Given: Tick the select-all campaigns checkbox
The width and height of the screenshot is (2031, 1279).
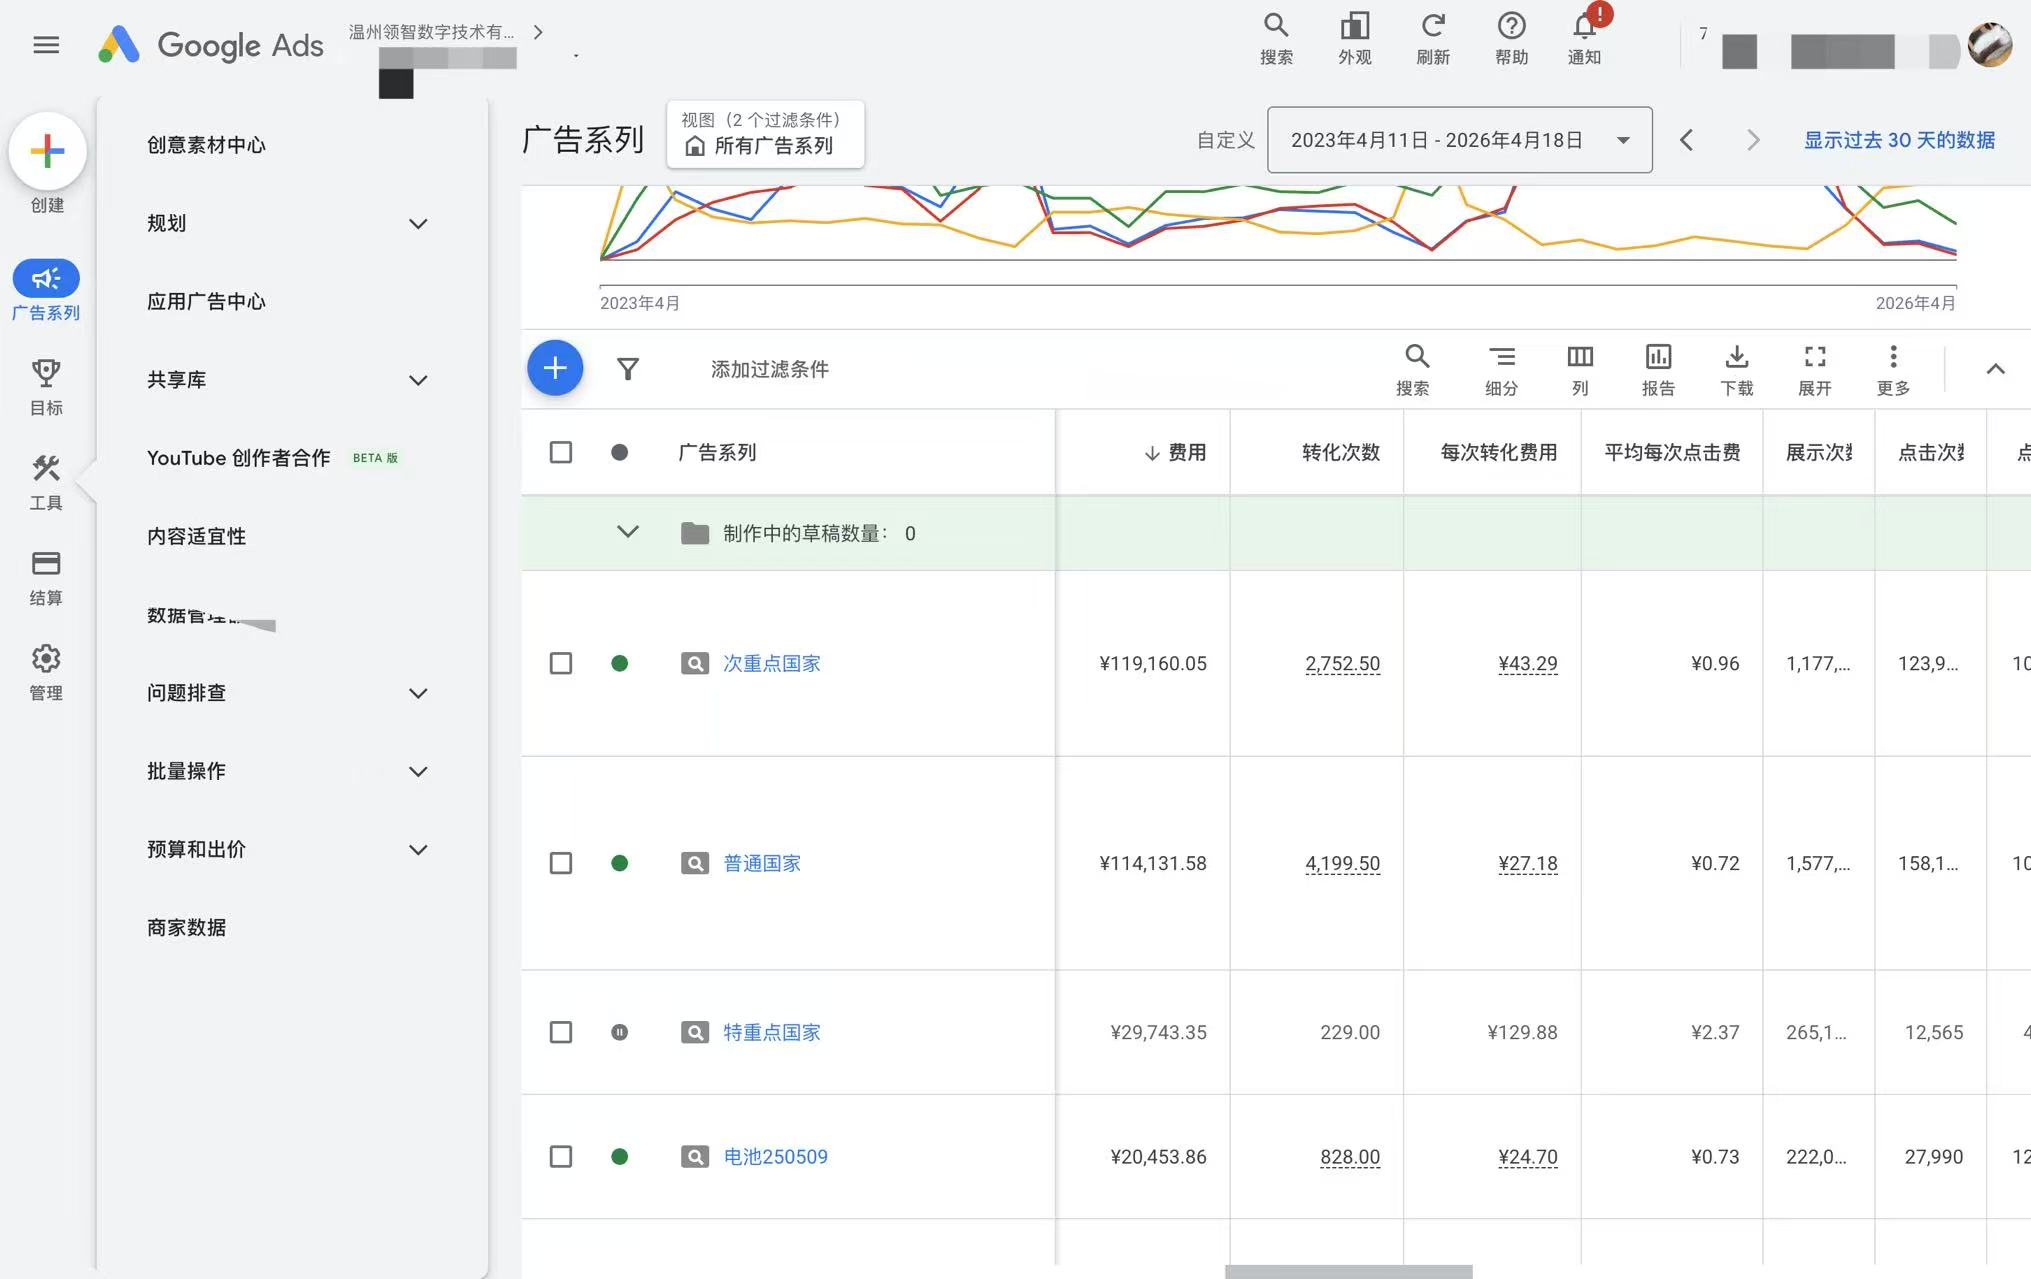Looking at the screenshot, I should click(561, 452).
